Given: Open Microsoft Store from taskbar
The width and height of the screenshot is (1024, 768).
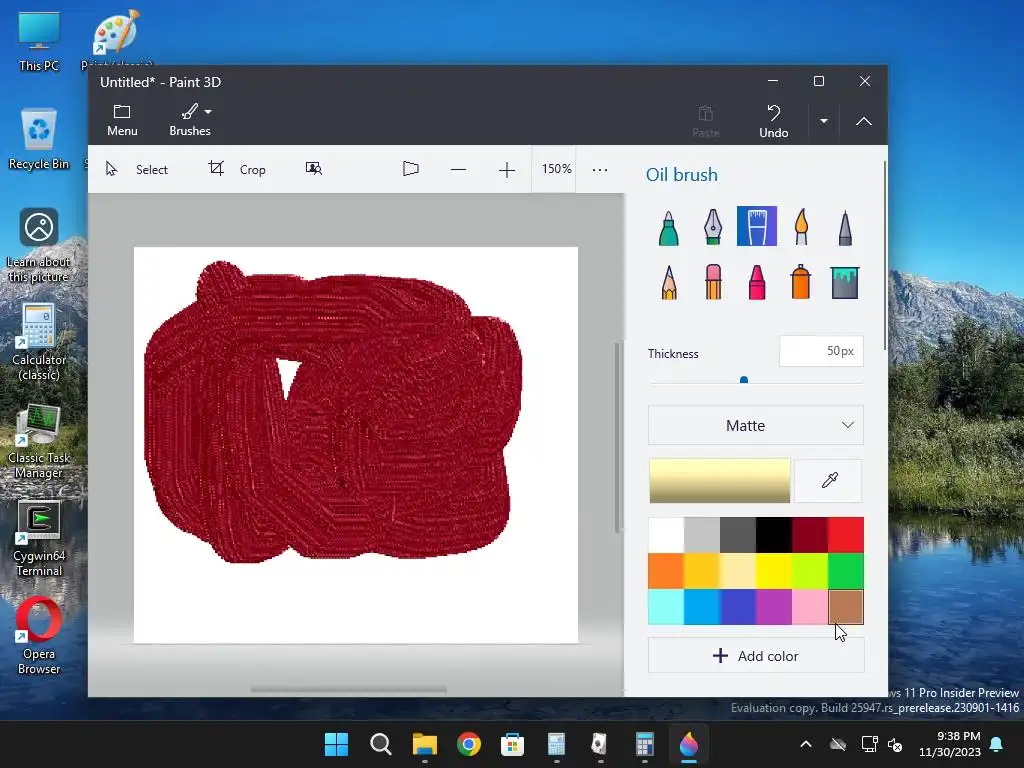Looking at the screenshot, I should coord(513,744).
